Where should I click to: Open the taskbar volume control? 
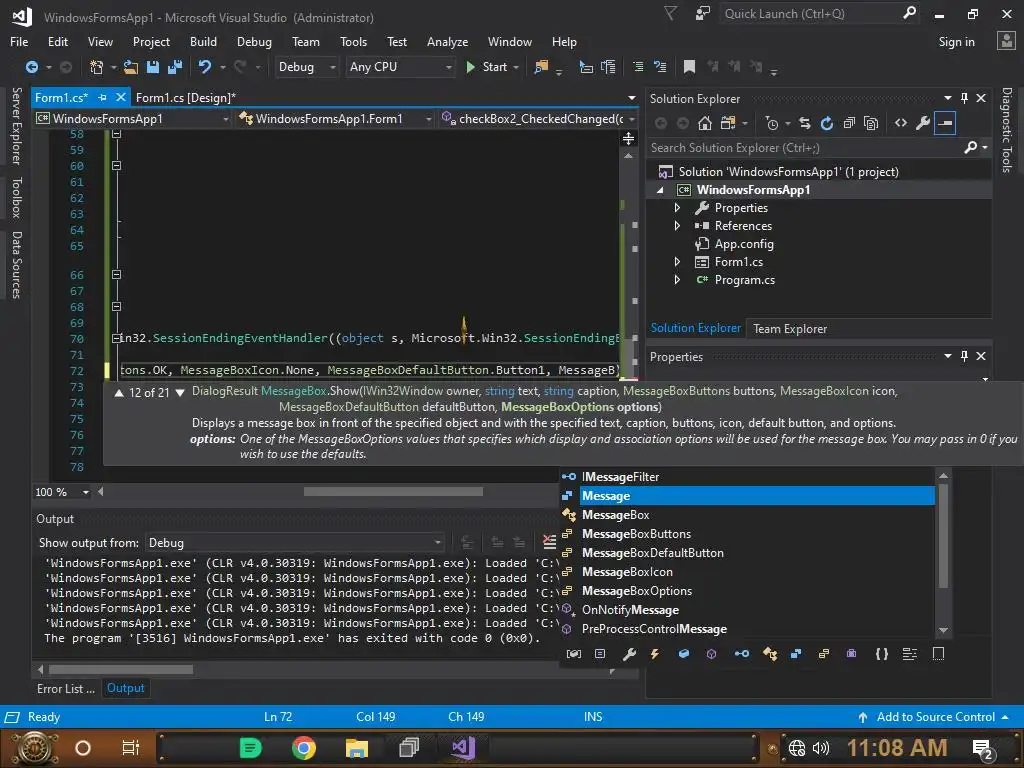tap(821, 748)
